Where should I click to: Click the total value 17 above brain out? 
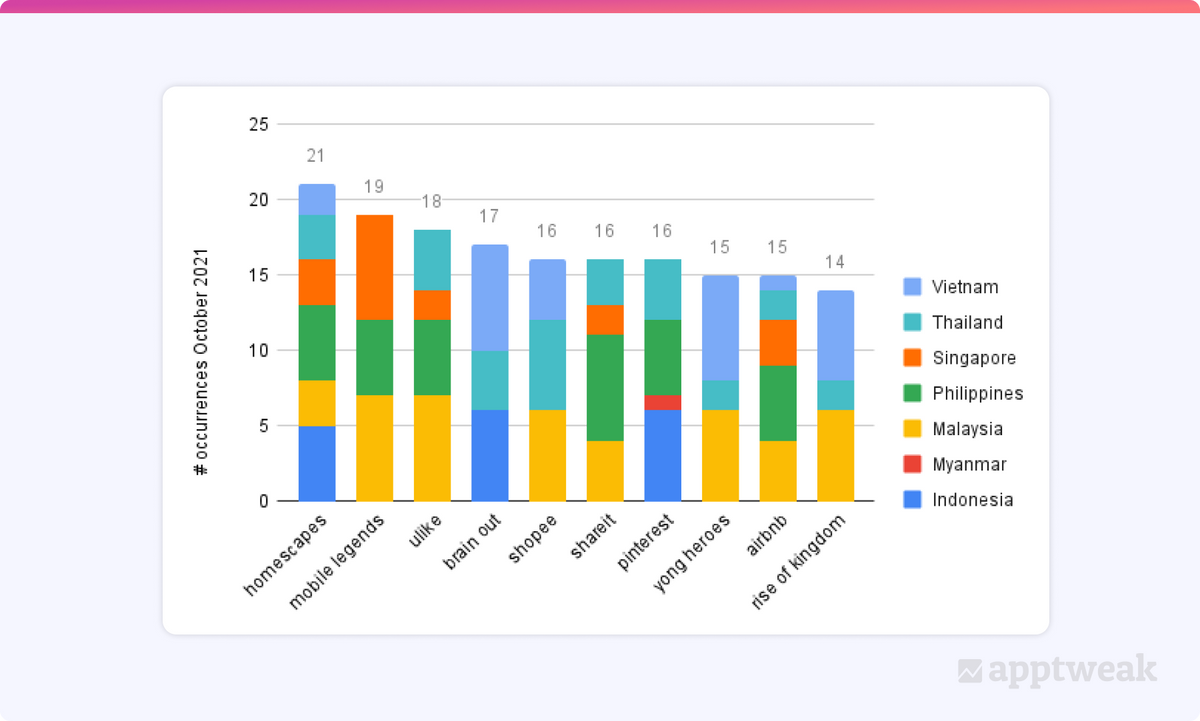[490, 216]
